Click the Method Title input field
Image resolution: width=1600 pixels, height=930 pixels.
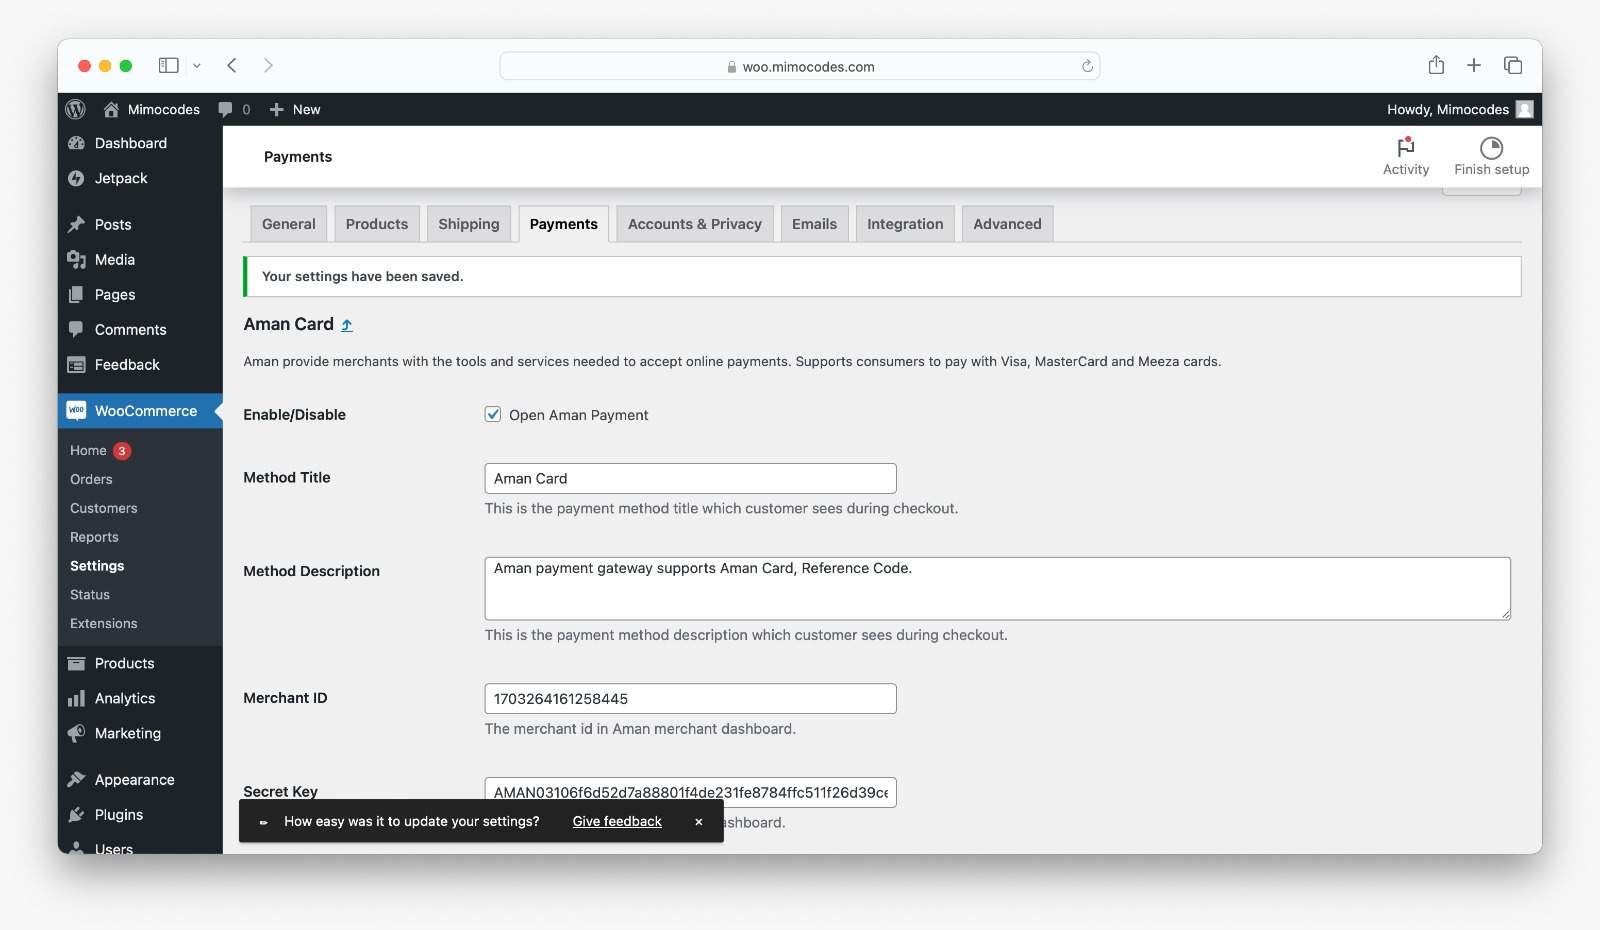tap(690, 478)
